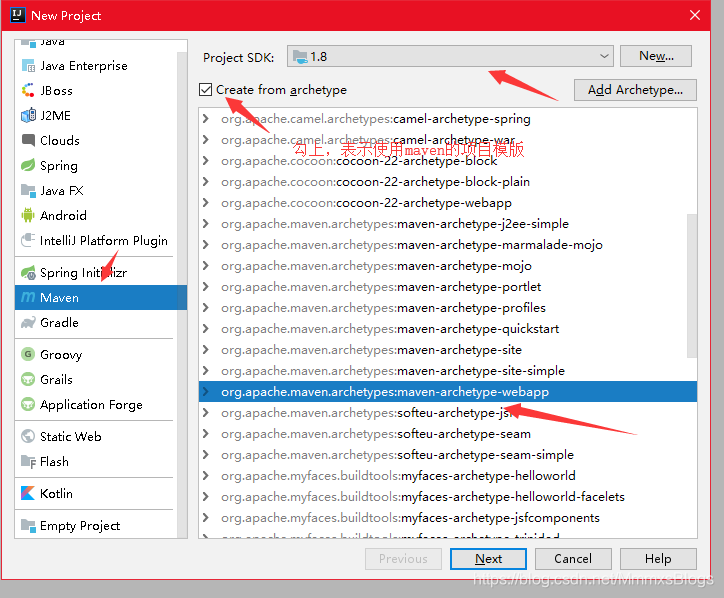The height and width of the screenshot is (598, 724).
Task: Click Add Archetype... button
Action: coord(635,90)
